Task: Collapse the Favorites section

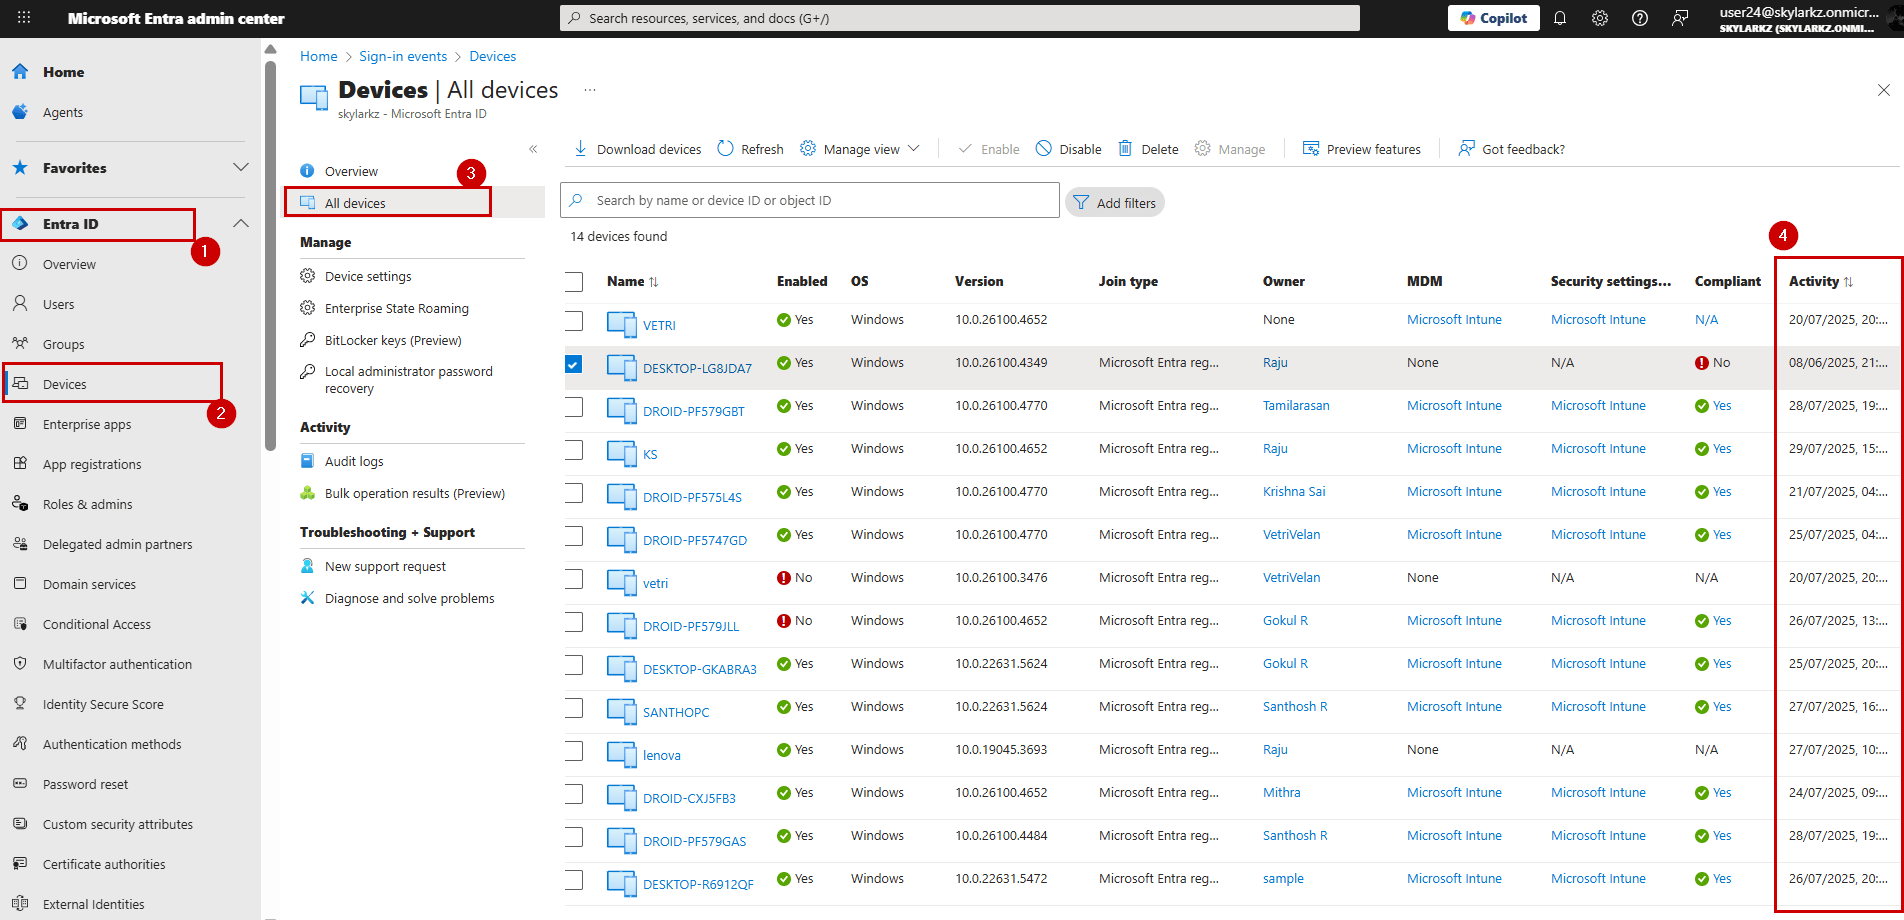Action: 240,167
